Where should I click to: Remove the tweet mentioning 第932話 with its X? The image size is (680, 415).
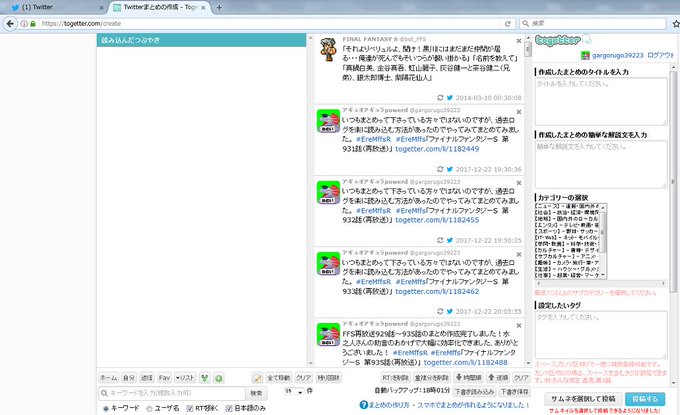(519, 183)
